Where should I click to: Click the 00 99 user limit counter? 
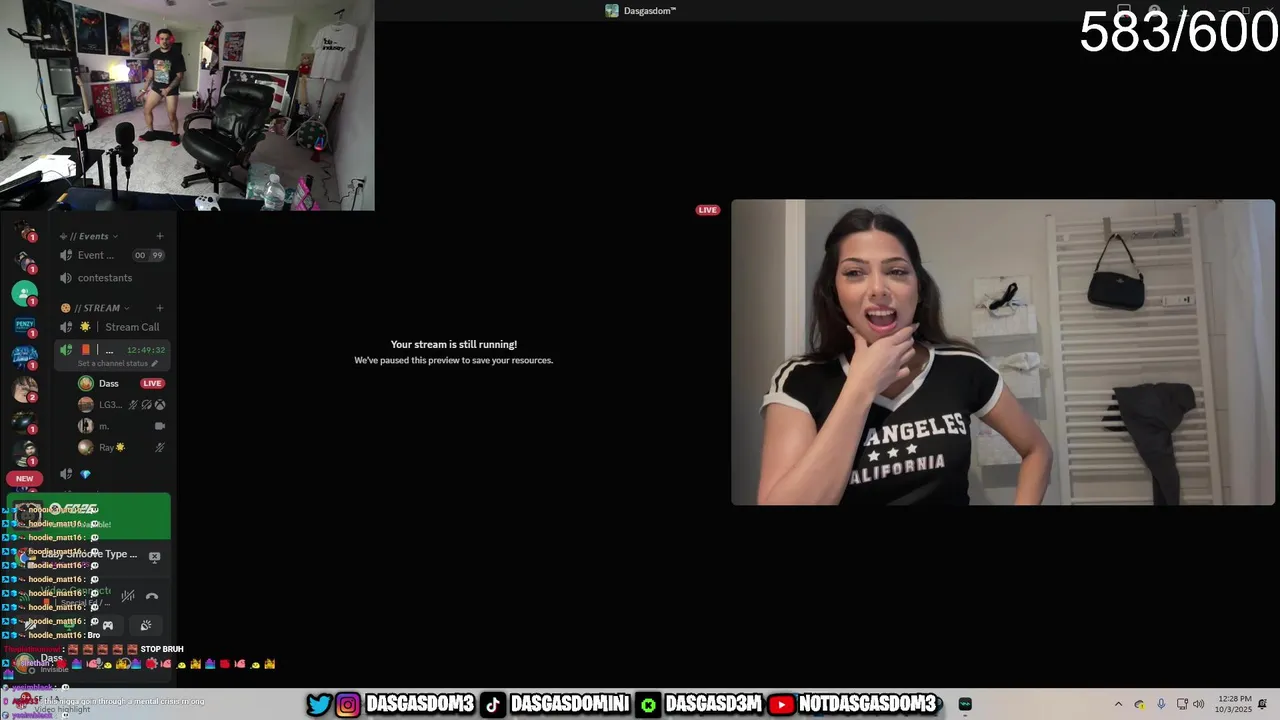coord(148,255)
